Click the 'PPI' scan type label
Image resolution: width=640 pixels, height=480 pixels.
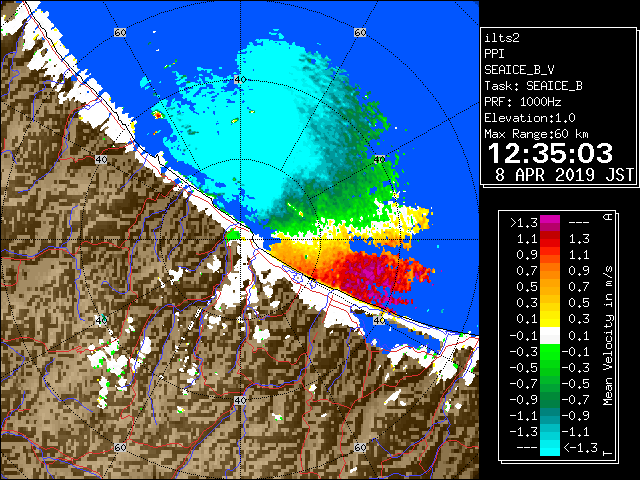tap(494, 54)
